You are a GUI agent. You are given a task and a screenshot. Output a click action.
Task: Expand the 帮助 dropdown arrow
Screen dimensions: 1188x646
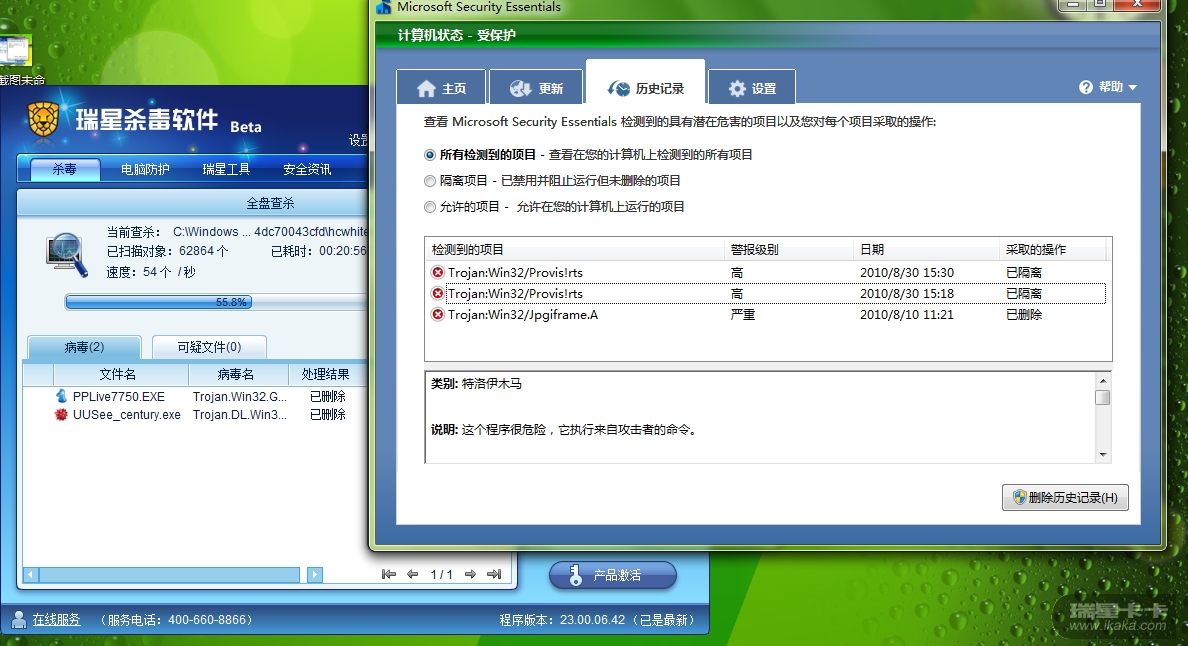coord(1133,88)
